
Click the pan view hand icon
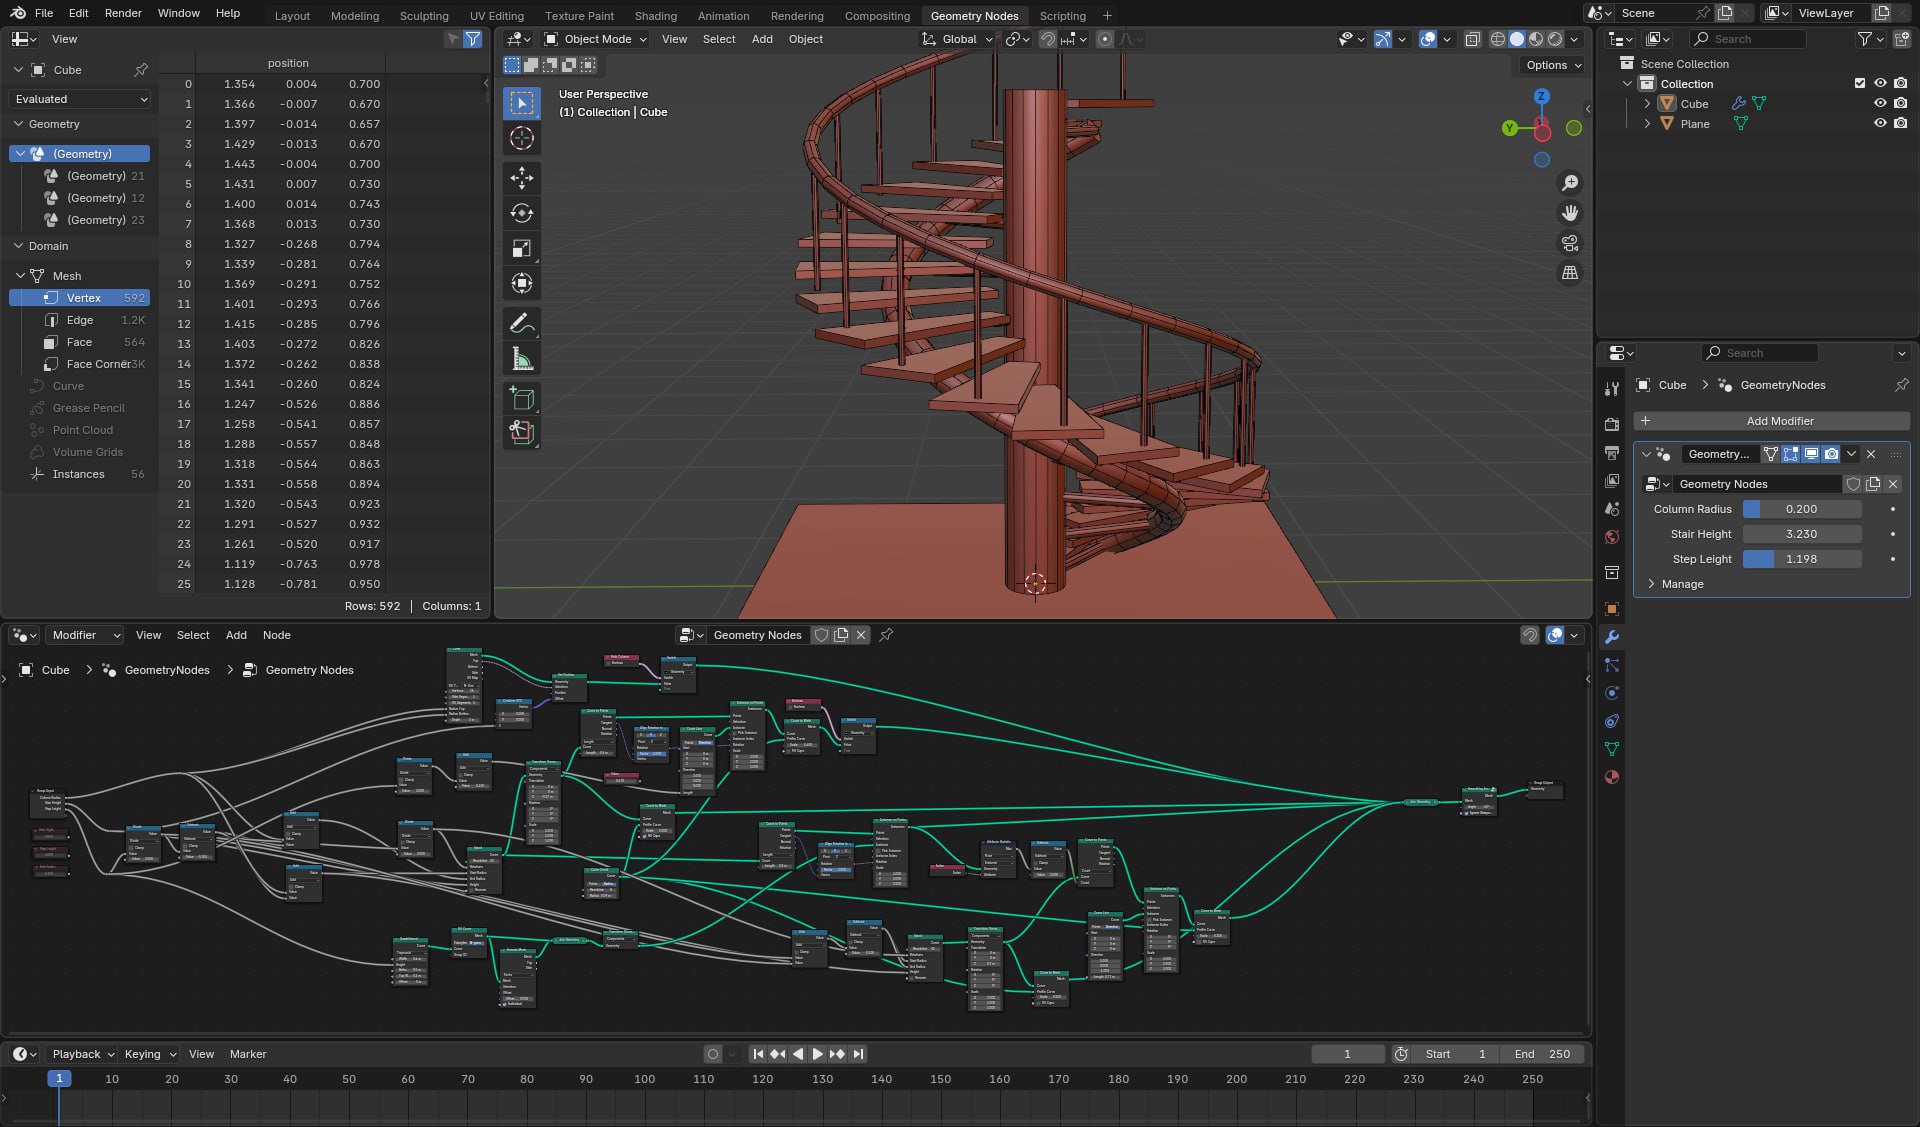click(1570, 213)
